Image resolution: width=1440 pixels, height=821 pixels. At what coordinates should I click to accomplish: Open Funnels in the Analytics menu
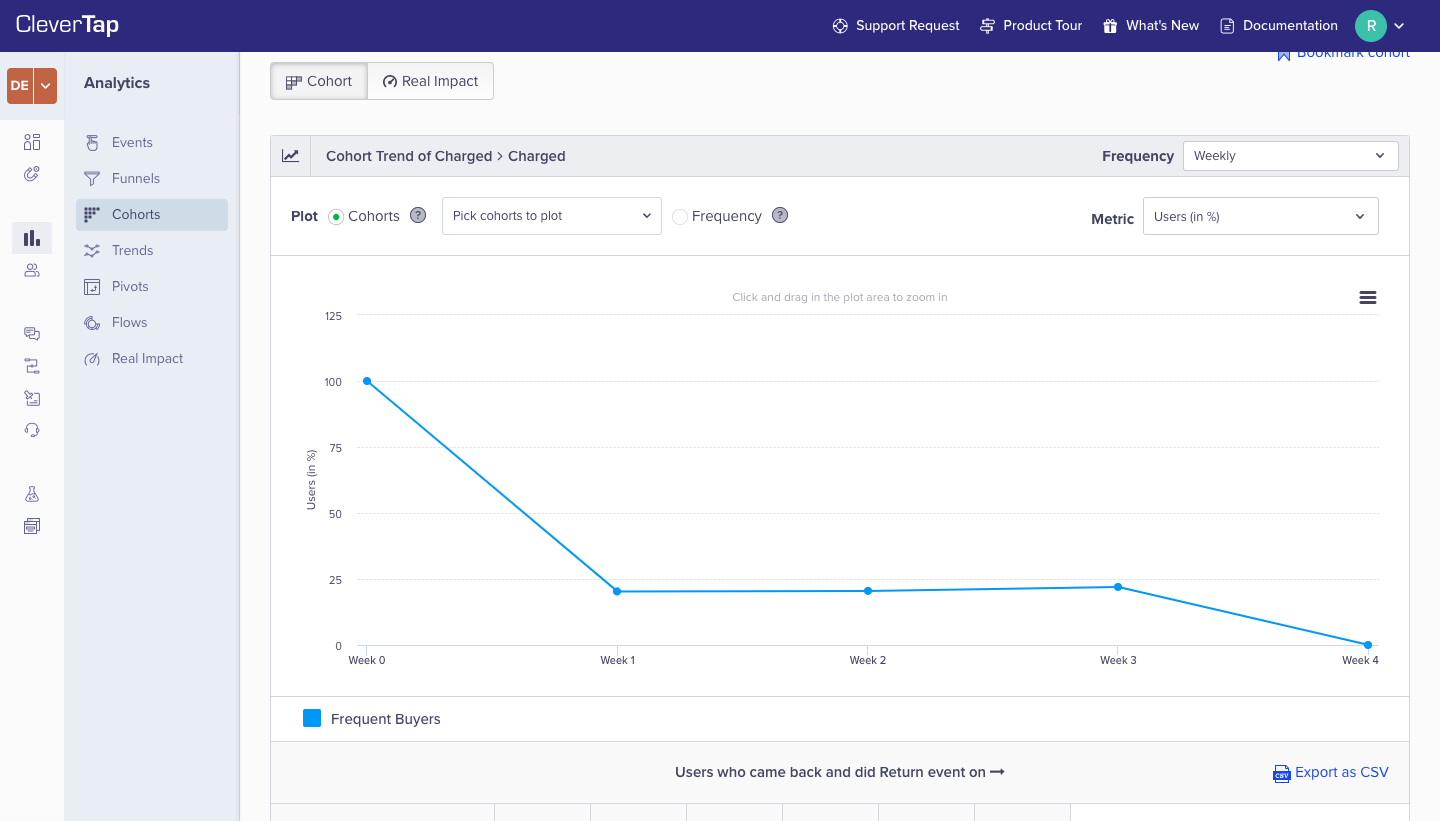point(136,178)
